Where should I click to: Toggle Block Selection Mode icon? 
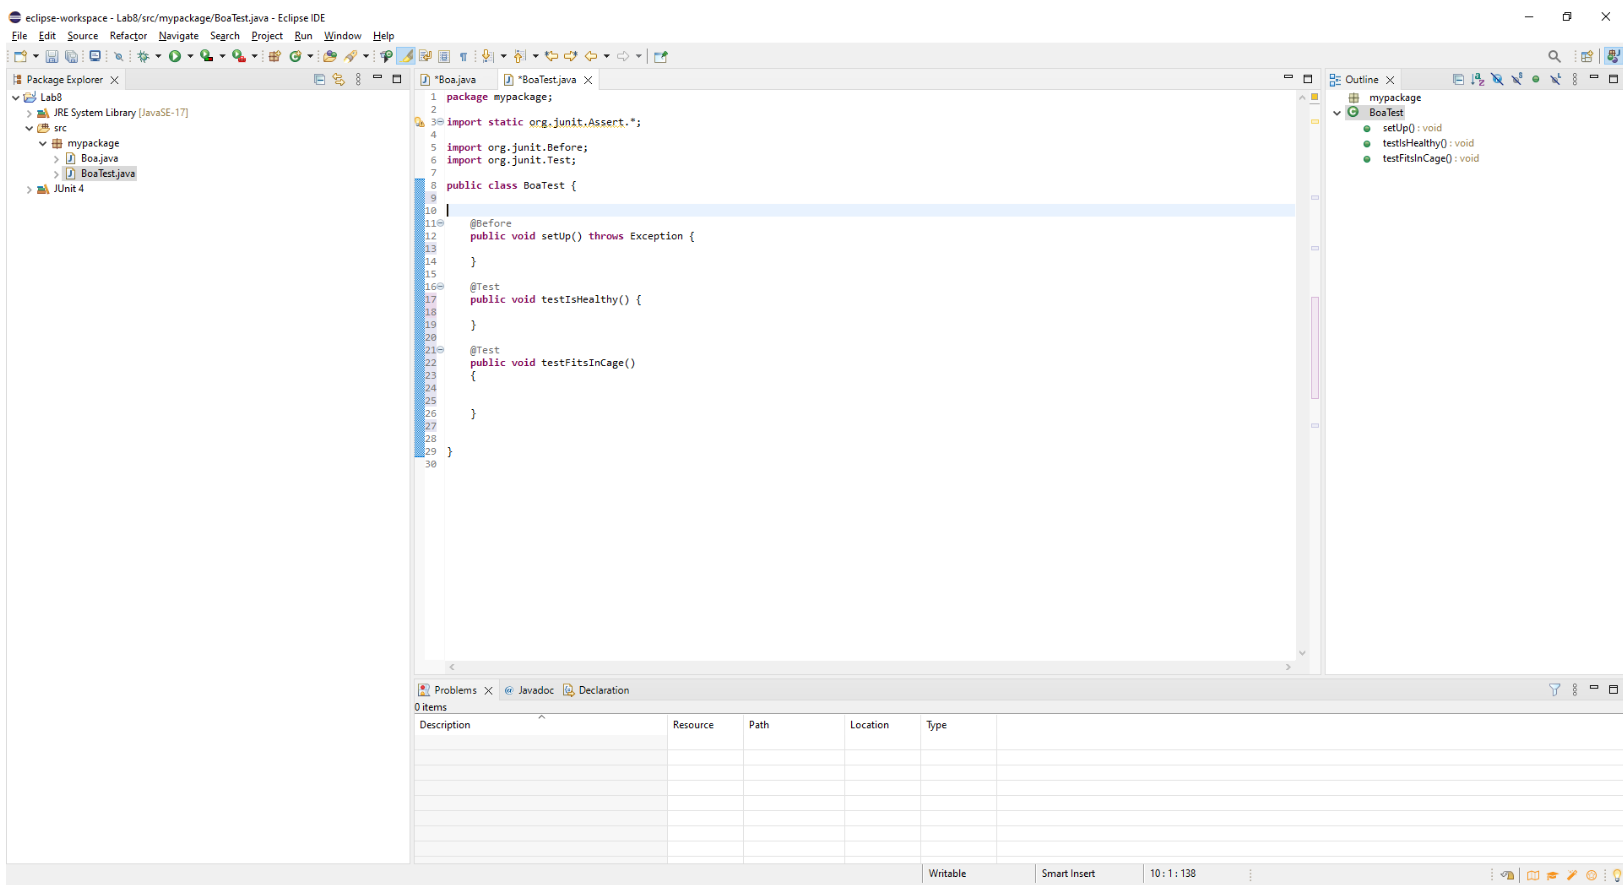point(444,56)
